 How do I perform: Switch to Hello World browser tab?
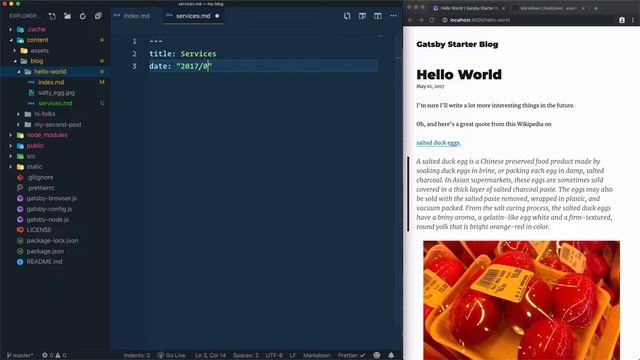pyautogui.click(x=468, y=8)
